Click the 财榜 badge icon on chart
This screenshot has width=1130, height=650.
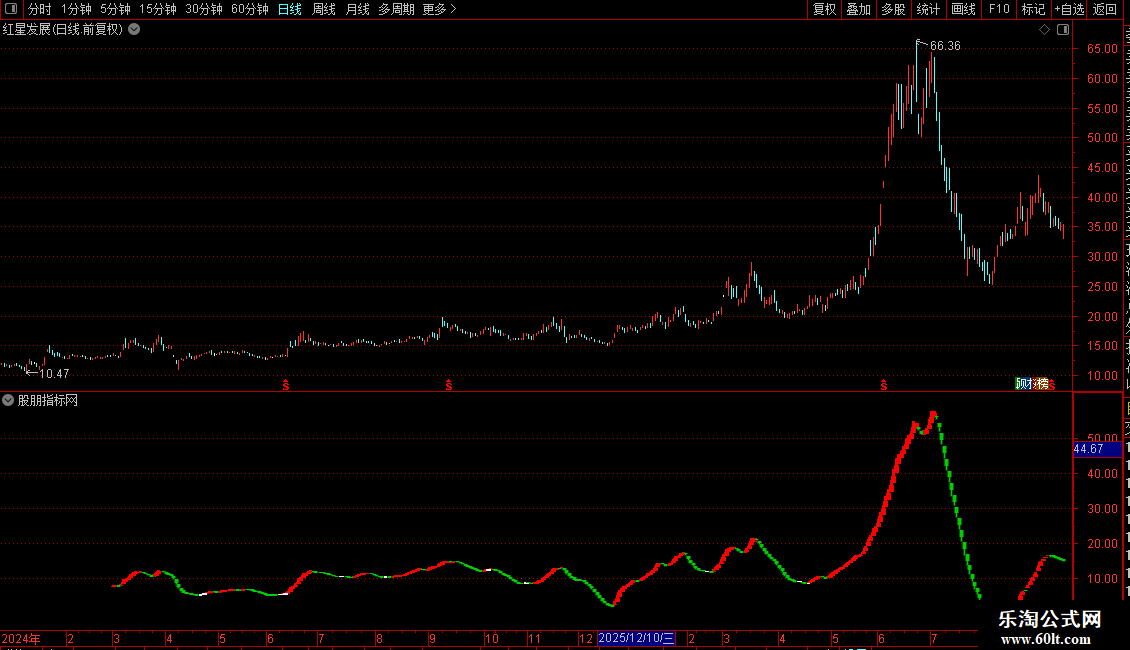(x=1032, y=384)
